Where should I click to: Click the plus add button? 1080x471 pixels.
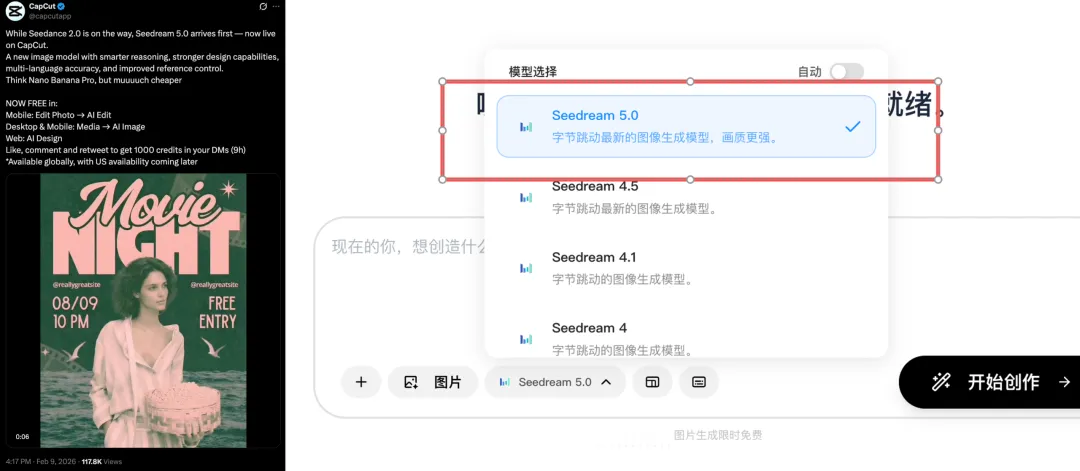click(x=361, y=382)
